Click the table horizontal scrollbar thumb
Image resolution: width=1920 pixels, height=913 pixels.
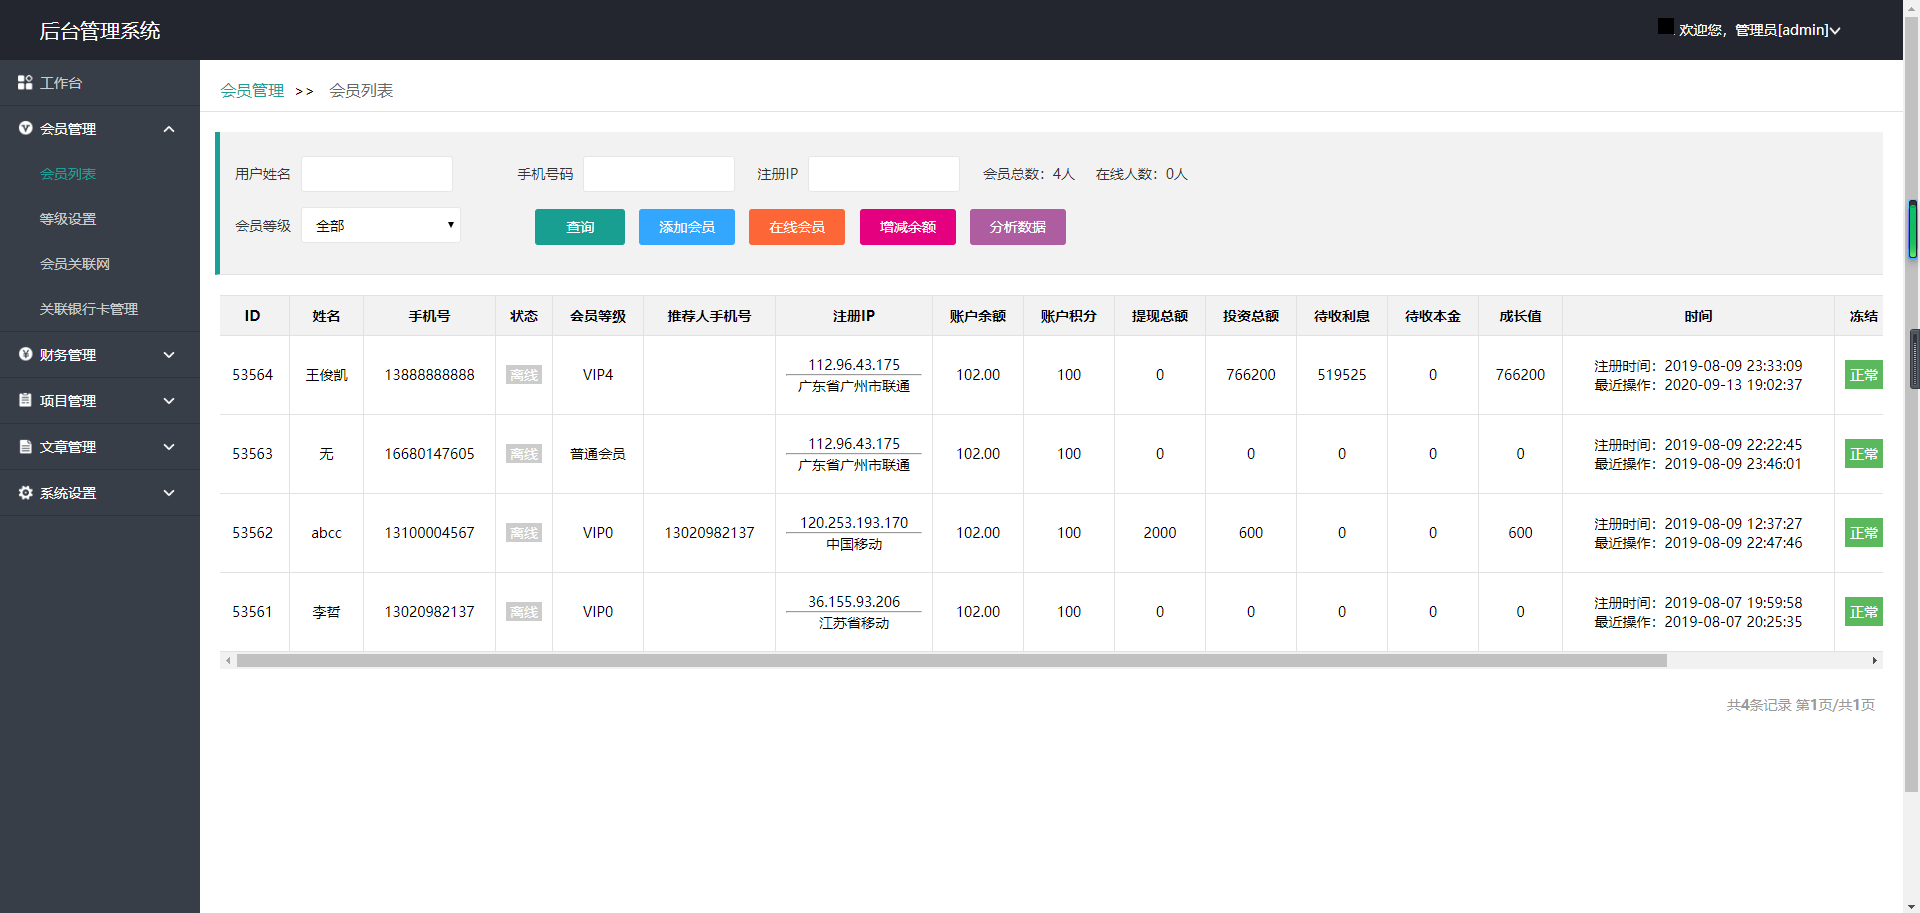952,660
